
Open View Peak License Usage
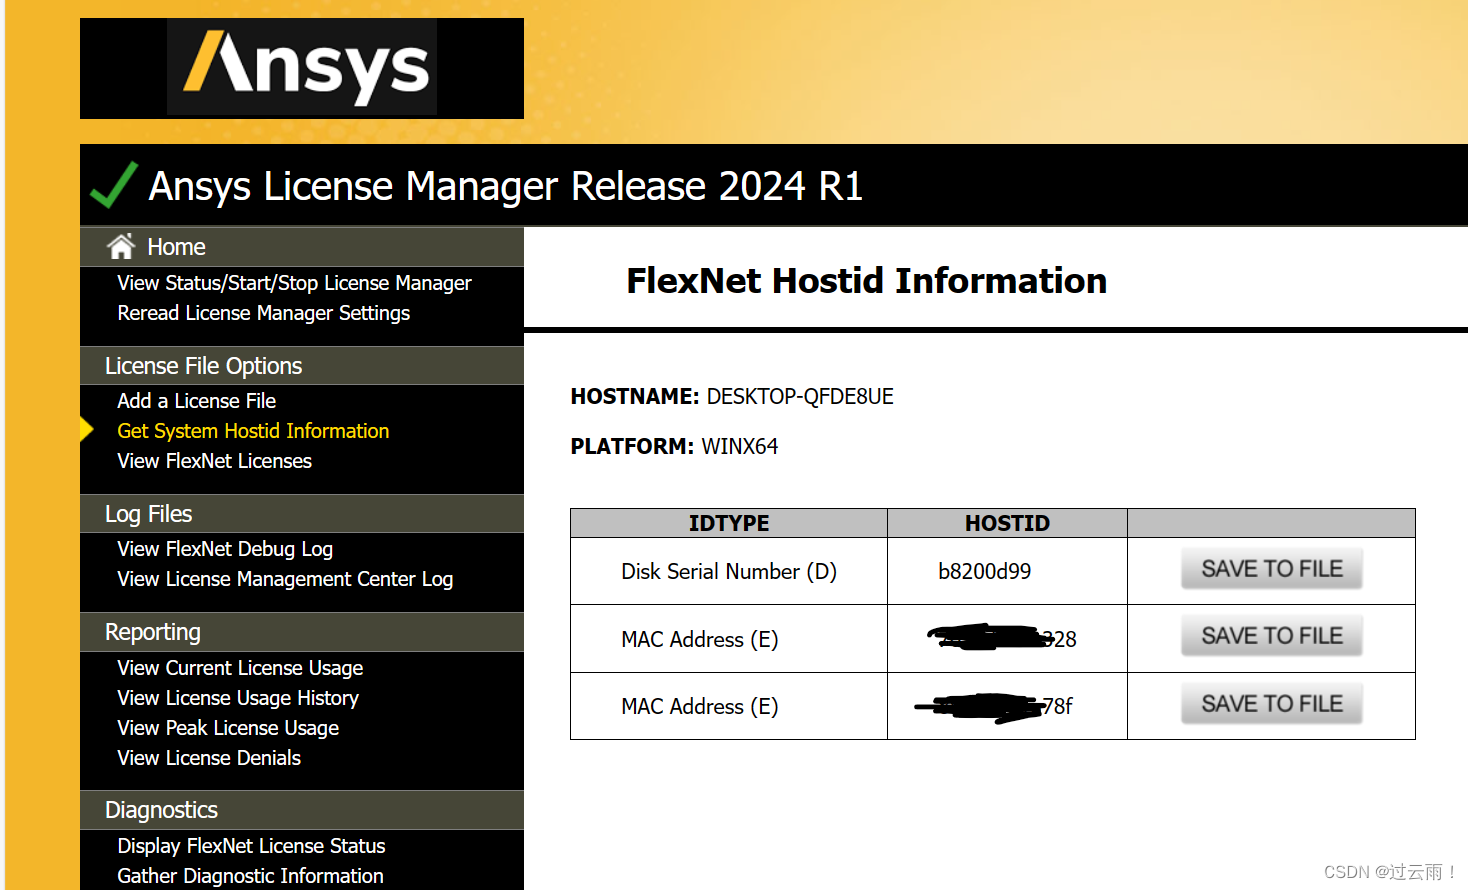228,728
